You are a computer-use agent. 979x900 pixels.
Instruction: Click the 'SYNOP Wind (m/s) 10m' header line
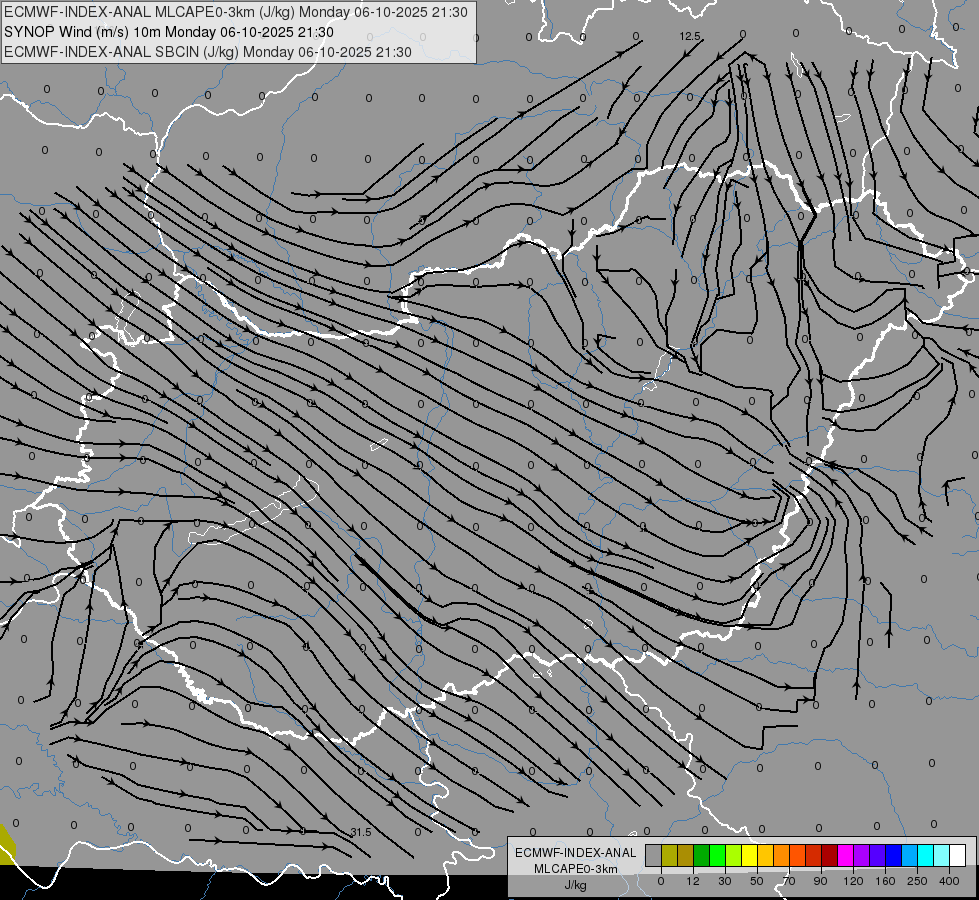coord(169,32)
